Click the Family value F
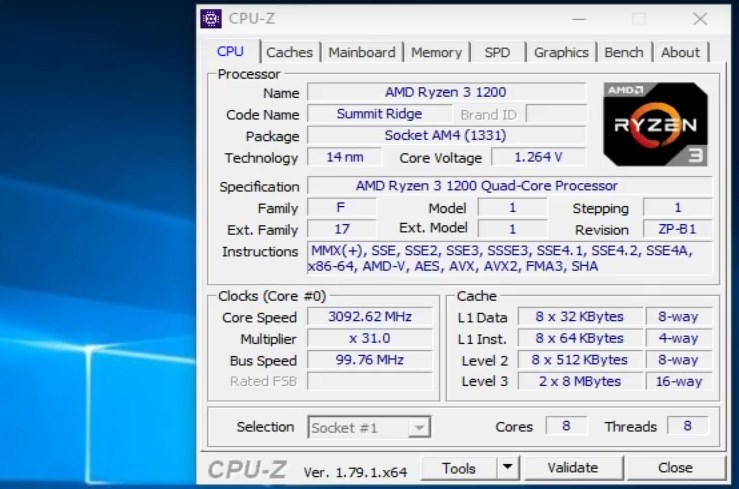The height and width of the screenshot is (489, 739). click(342, 207)
